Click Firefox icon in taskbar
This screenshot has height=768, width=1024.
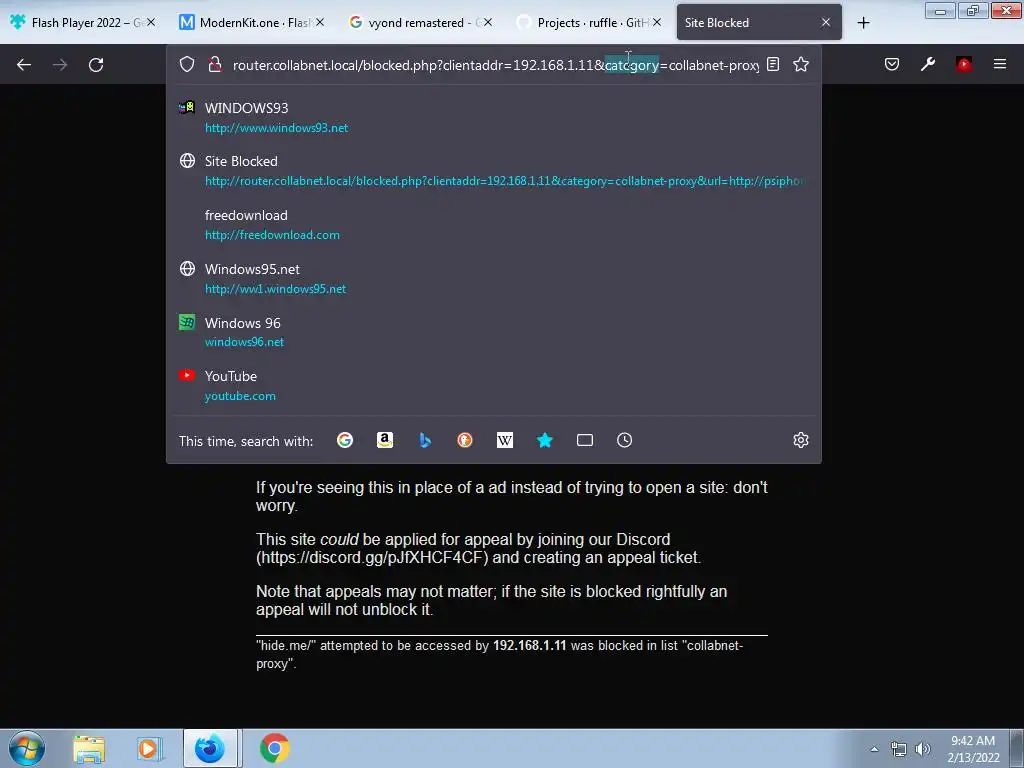210,748
